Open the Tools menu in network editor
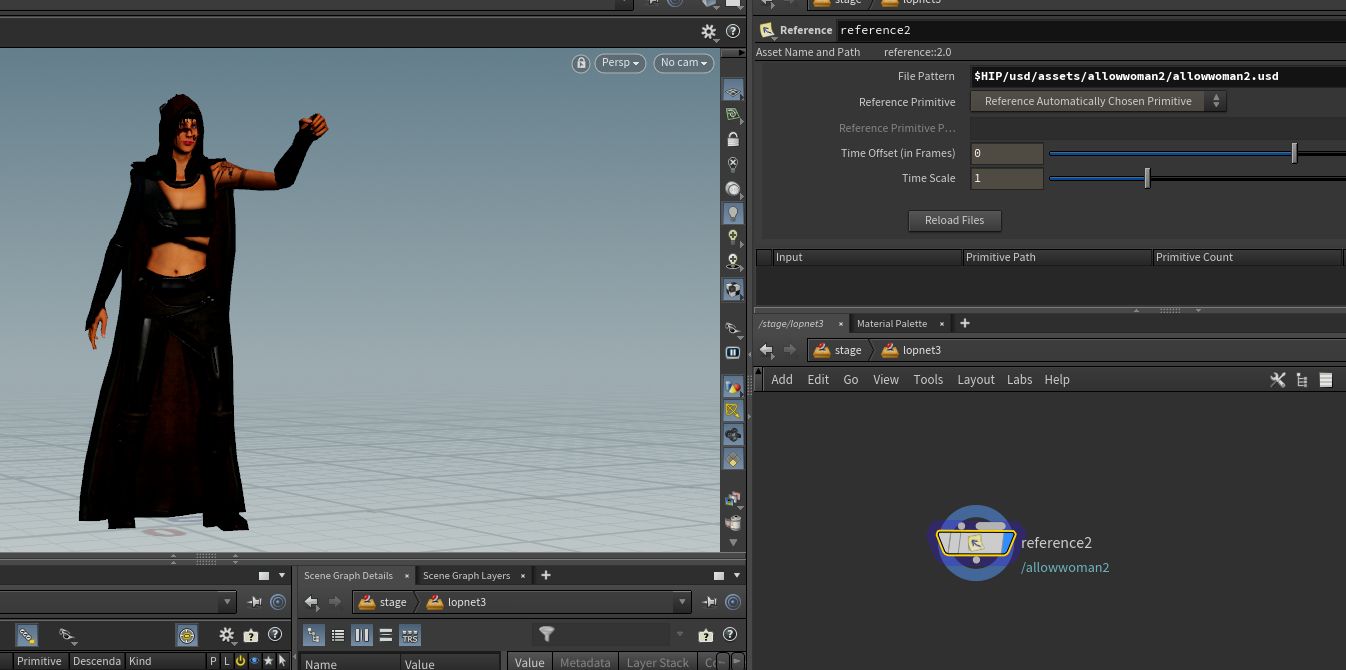Screen dimensions: 1346x670 coord(928,380)
